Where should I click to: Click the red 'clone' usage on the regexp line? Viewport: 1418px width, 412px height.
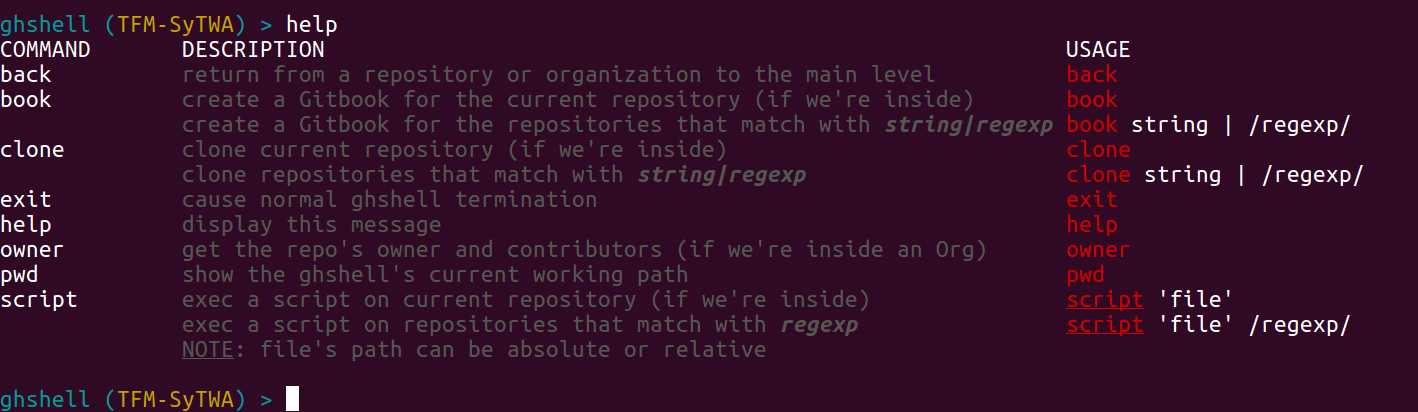pos(1098,174)
